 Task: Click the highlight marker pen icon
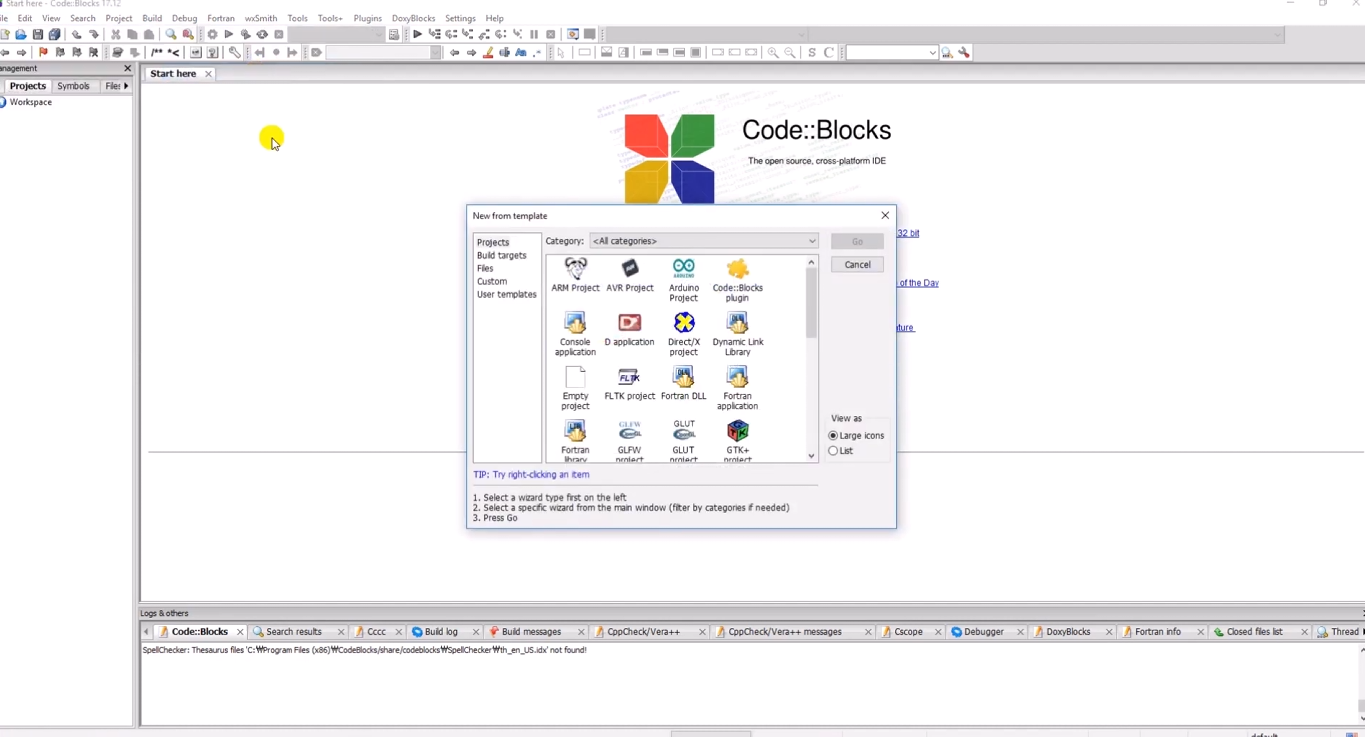[x=488, y=52]
